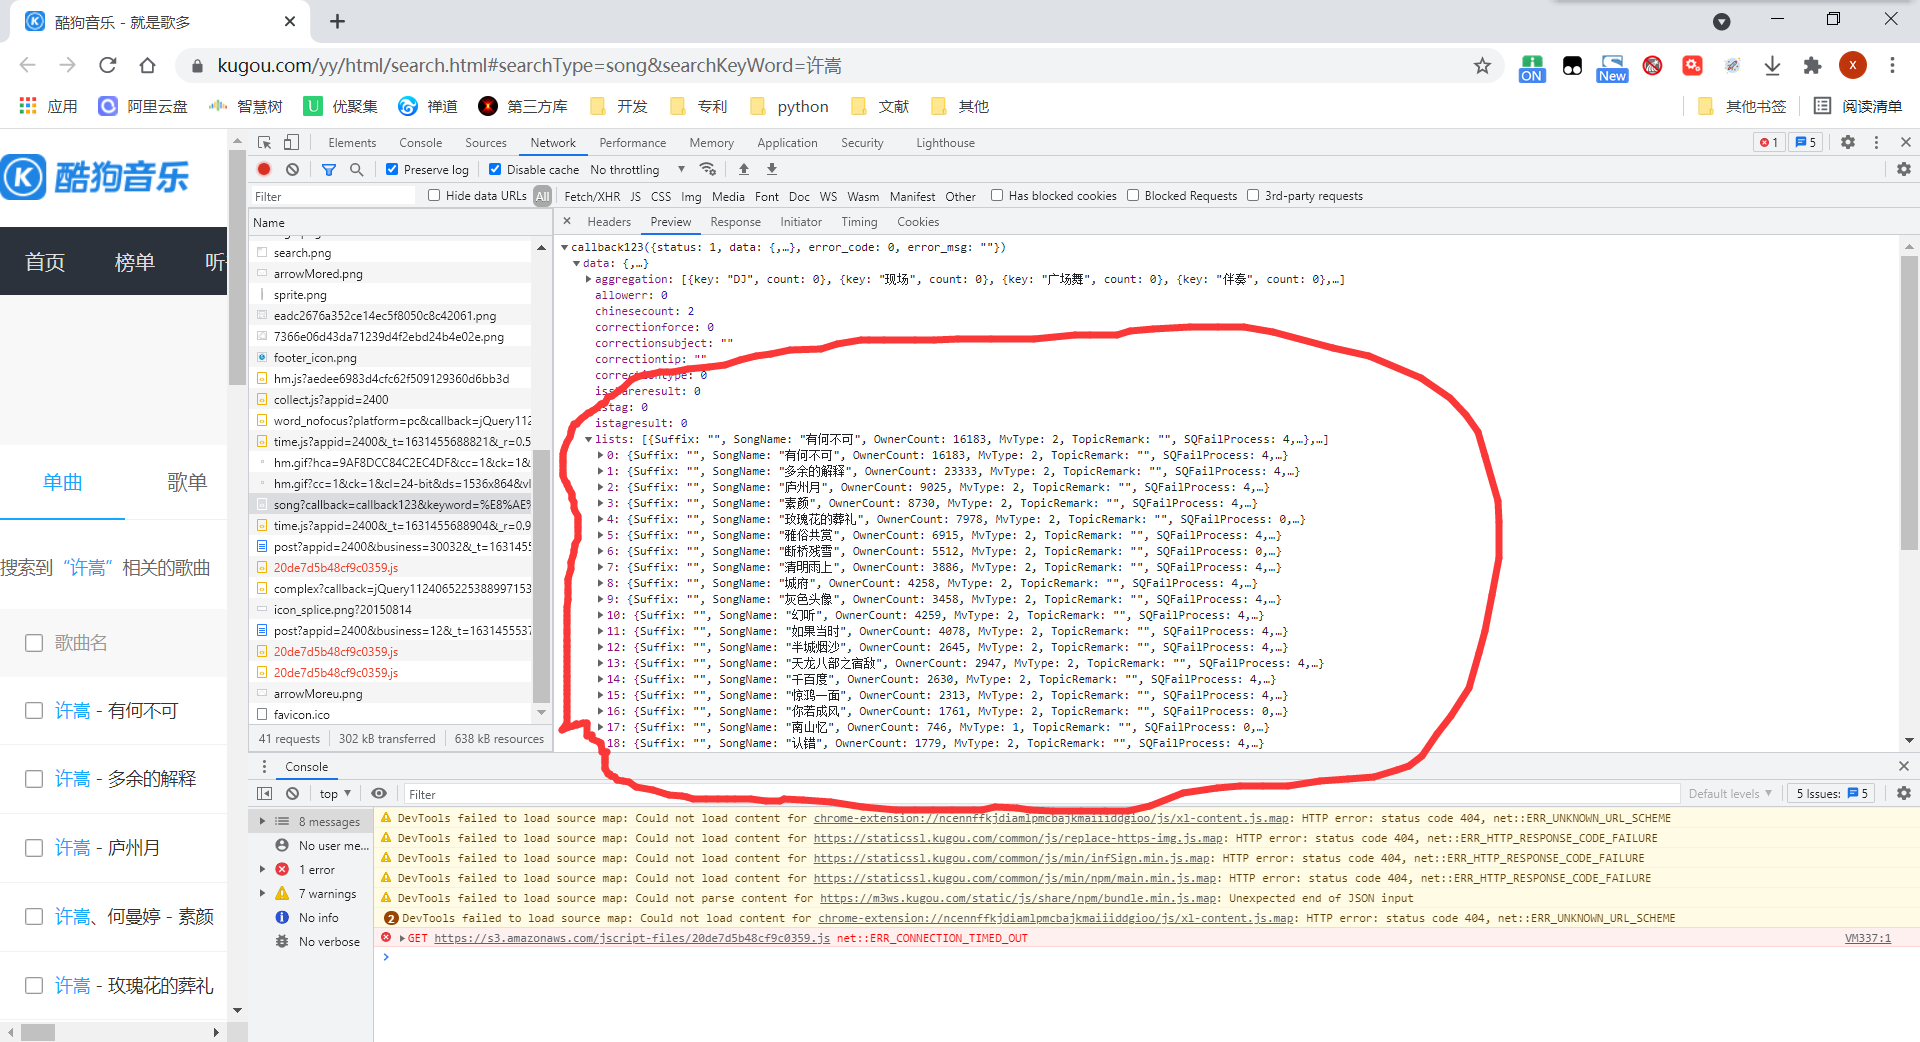Click the request list vertical scrollbar
The height and width of the screenshot is (1042, 1920).
click(541, 577)
